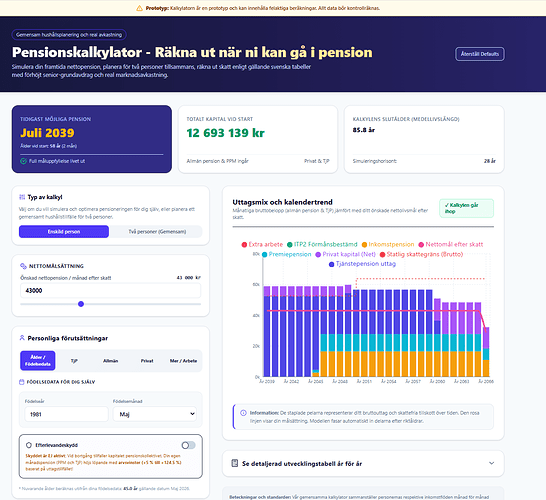Click the warning triangle icon in prototype banner
This screenshot has height=500, width=546.
point(139,8)
